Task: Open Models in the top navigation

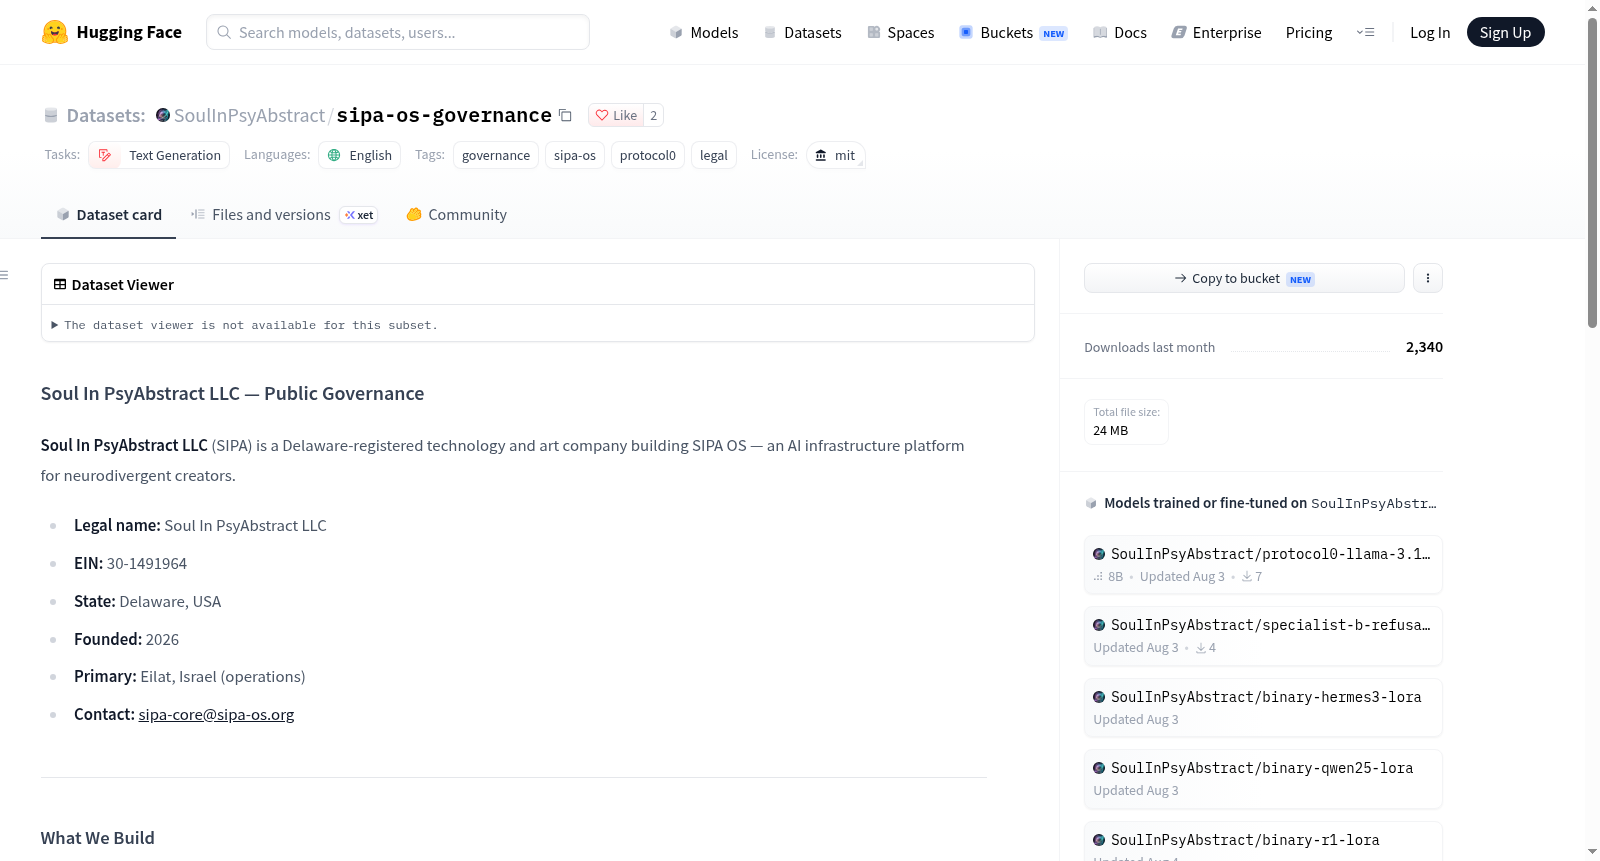Action: pos(704,32)
